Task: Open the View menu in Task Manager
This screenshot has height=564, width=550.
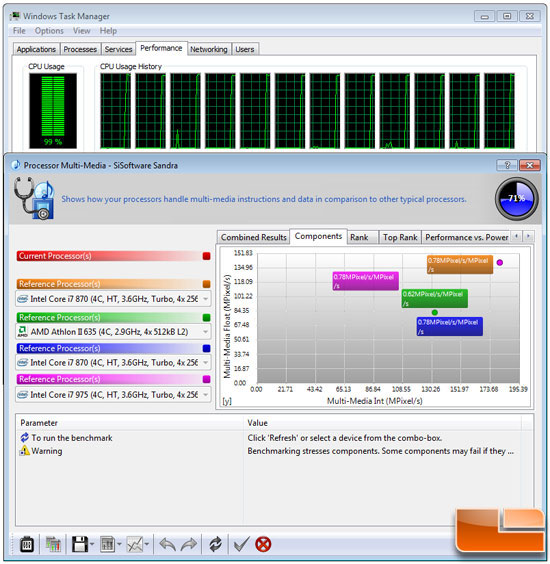Action: point(82,31)
